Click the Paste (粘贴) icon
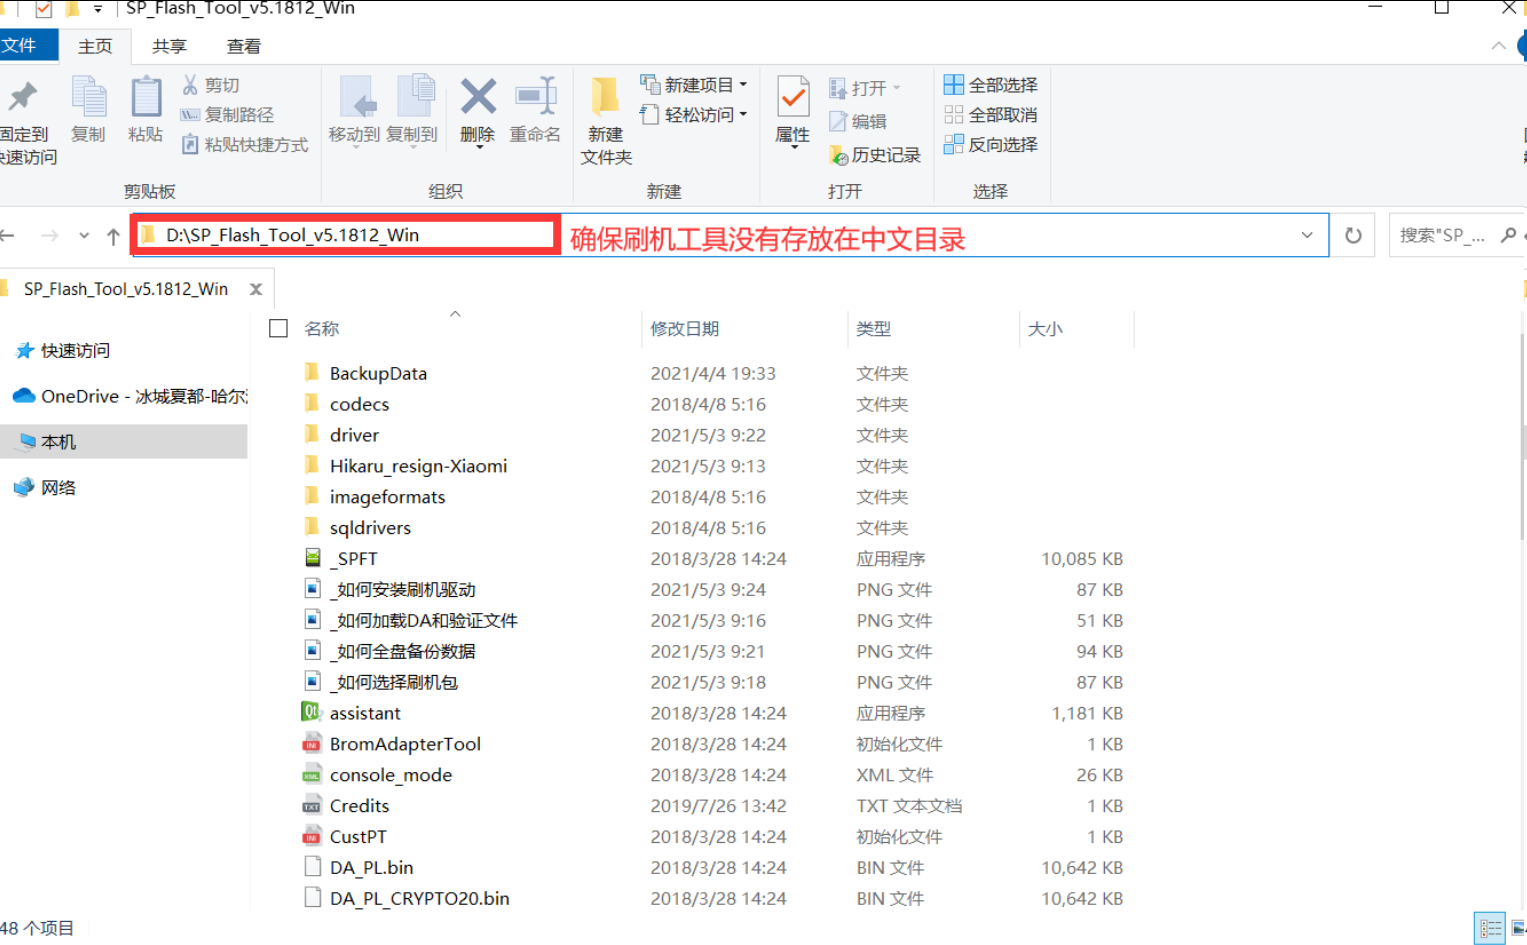The width and height of the screenshot is (1527, 945). [145, 112]
